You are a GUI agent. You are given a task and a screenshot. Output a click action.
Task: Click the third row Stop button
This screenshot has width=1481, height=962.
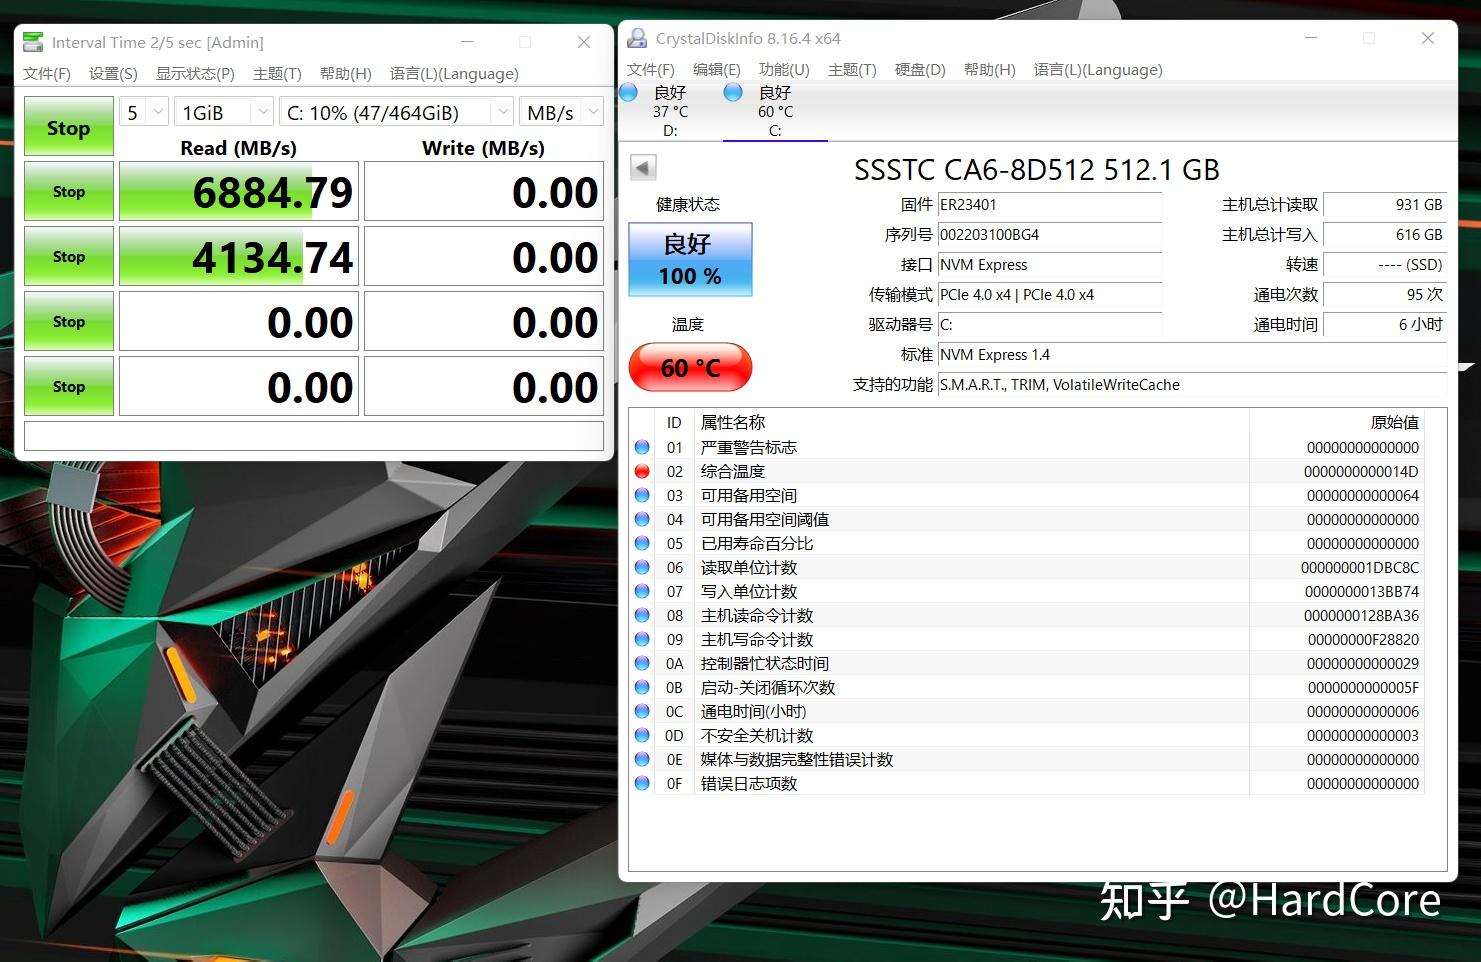click(x=68, y=321)
